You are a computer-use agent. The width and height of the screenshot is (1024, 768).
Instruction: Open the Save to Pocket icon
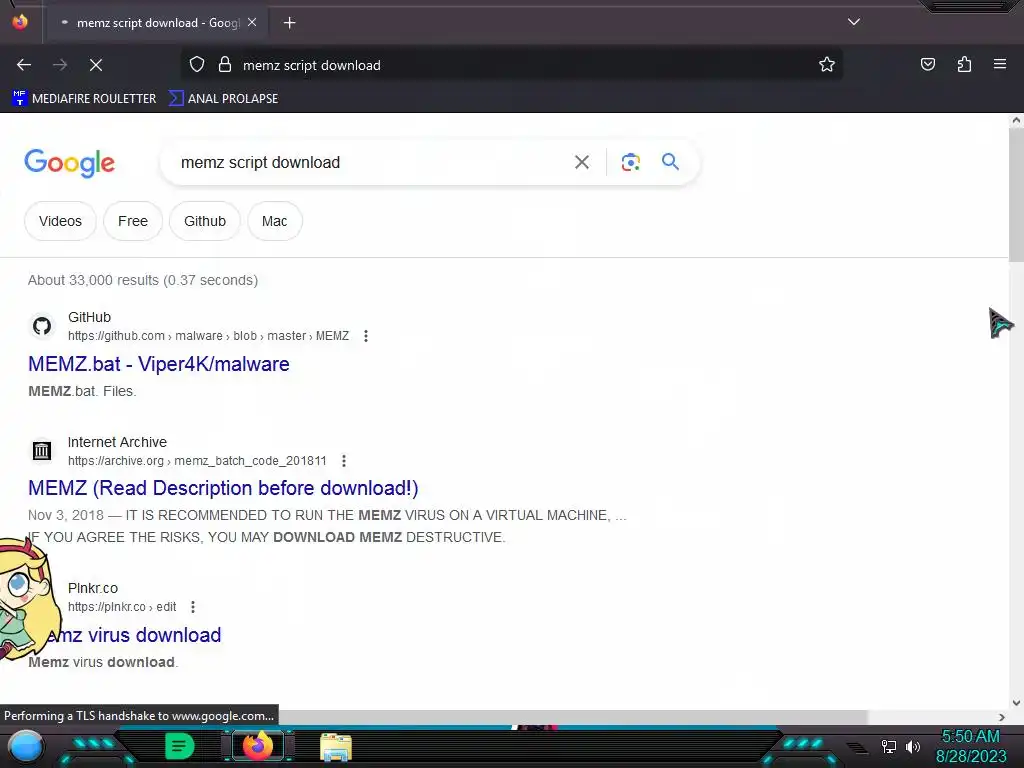point(927,64)
